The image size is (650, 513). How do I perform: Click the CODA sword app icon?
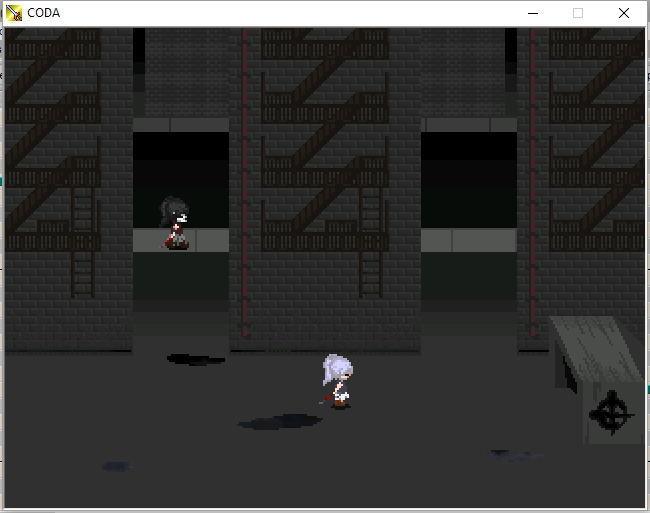tap(14, 13)
